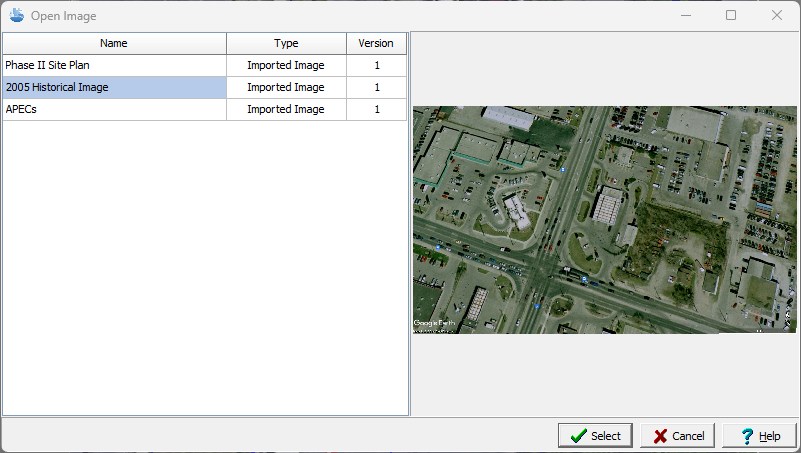801x453 pixels.
Task: Sort the list by Name column header
Action: (x=114, y=44)
